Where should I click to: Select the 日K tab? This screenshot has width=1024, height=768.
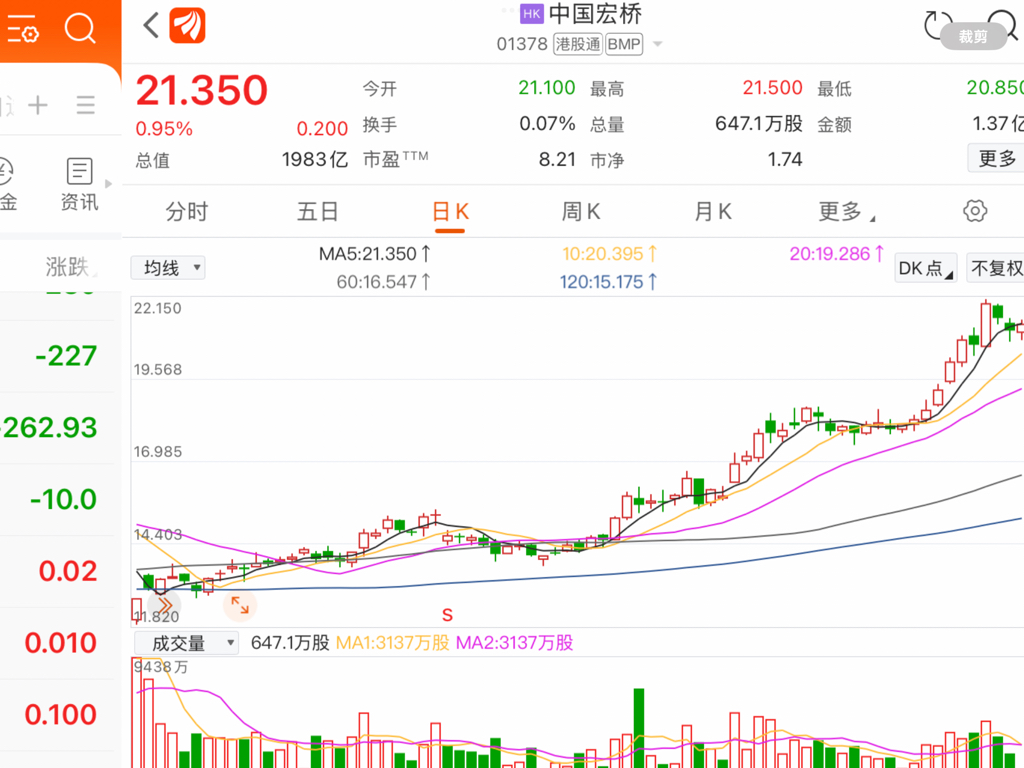451,212
